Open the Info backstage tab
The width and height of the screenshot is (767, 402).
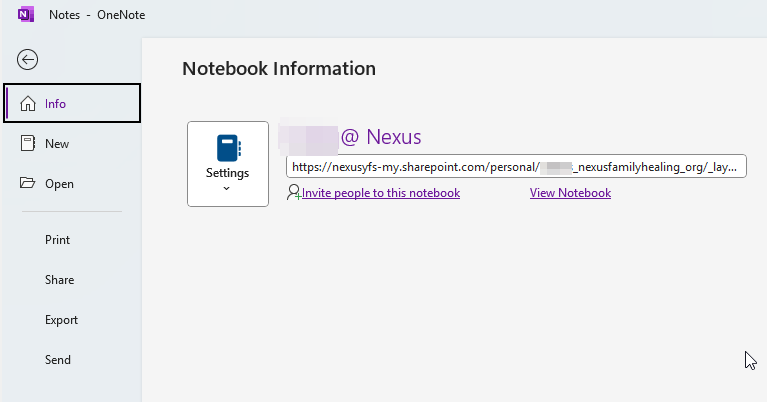click(x=72, y=103)
